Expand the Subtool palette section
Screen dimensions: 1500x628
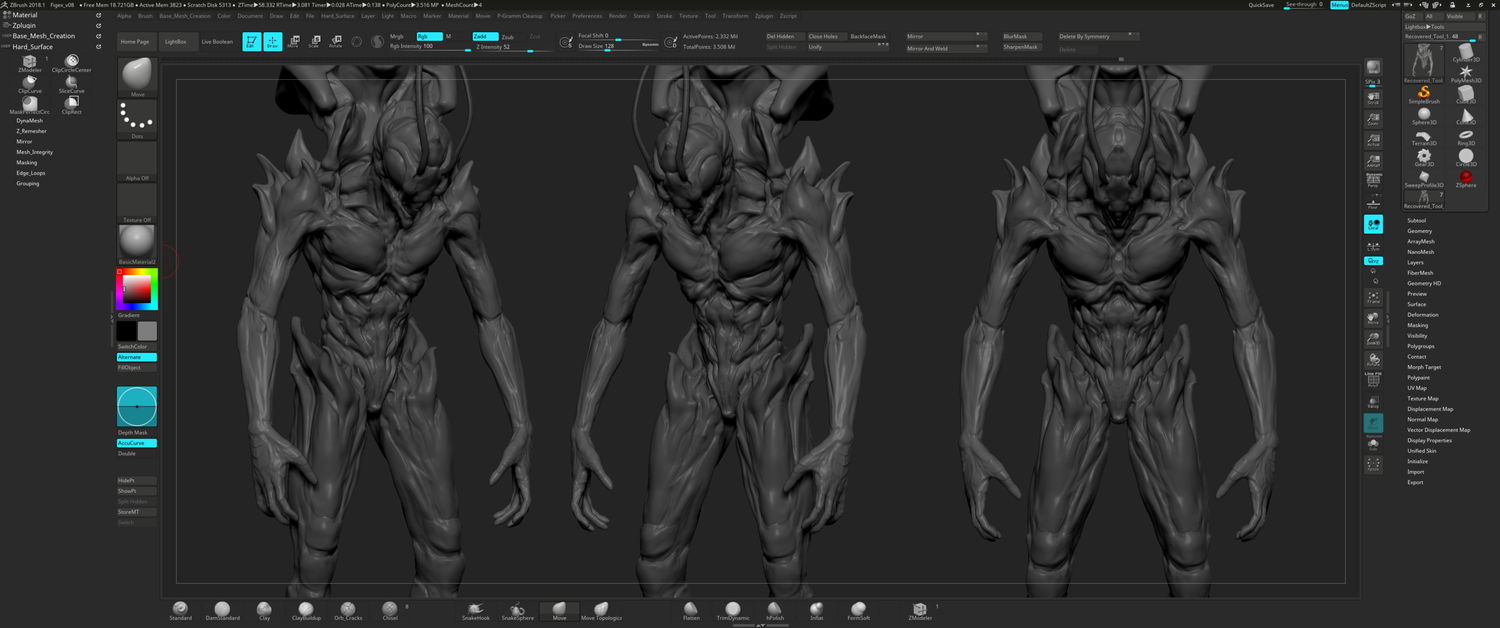point(1416,220)
